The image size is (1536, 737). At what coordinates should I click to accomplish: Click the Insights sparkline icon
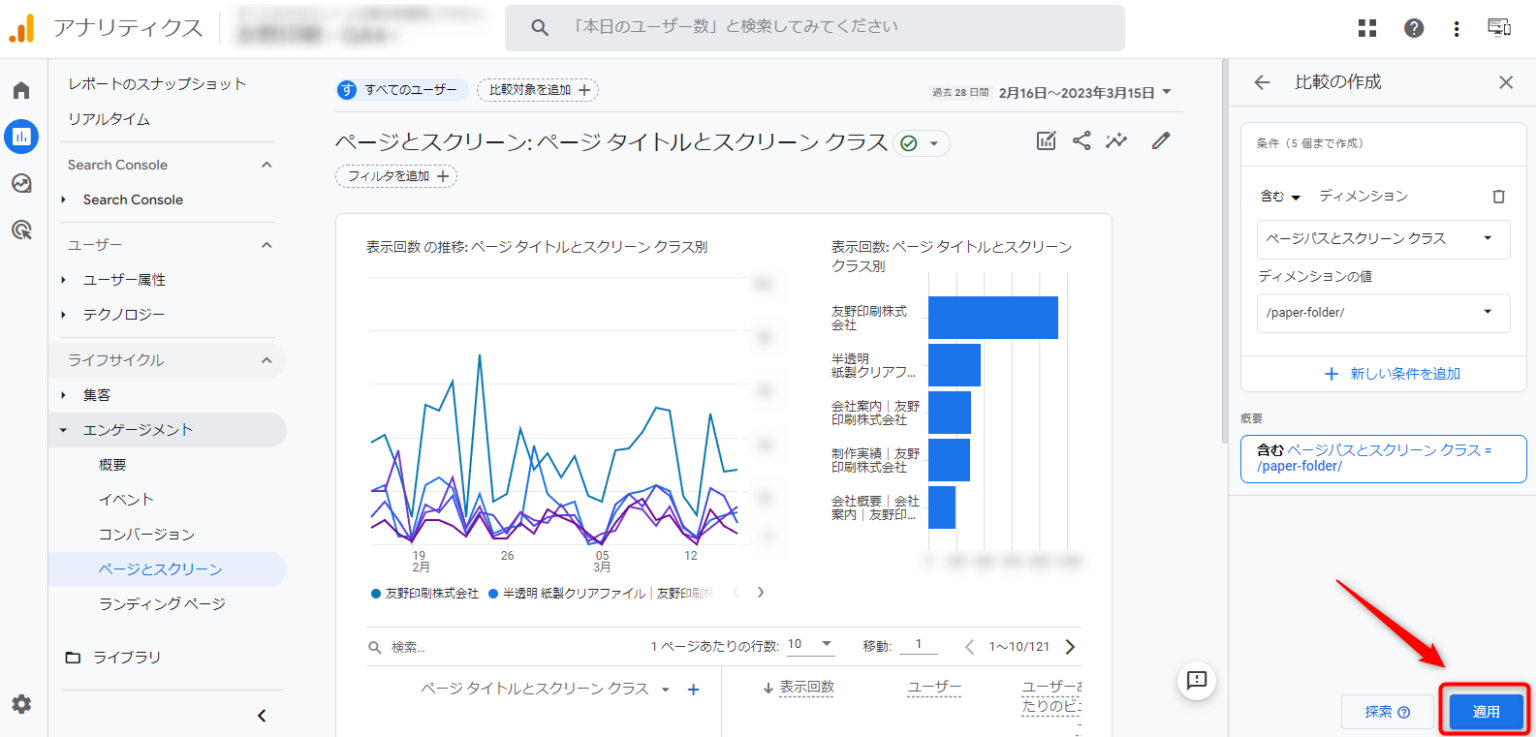(1117, 141)
